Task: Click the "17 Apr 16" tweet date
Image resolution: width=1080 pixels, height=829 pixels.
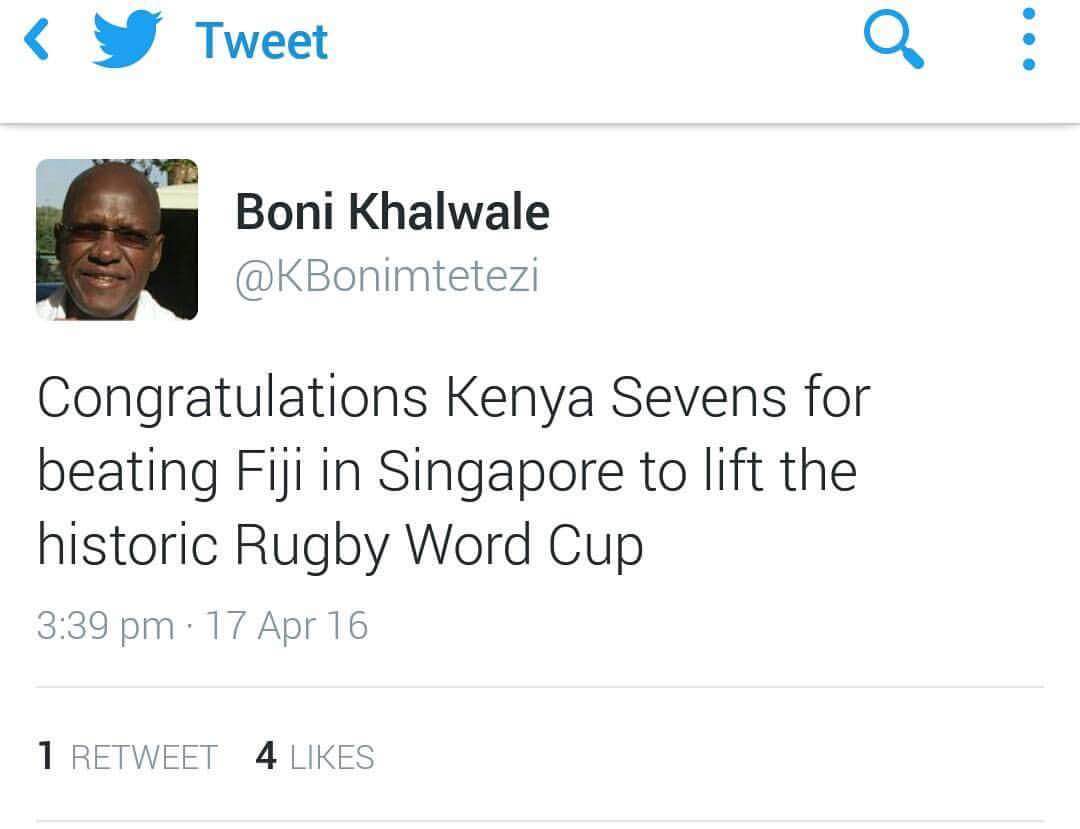Action: [287, 626]
